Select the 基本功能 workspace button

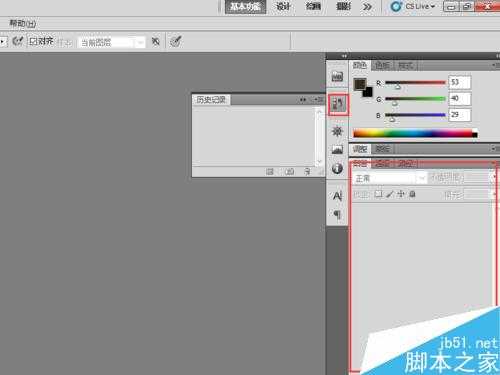coord(246,7)
